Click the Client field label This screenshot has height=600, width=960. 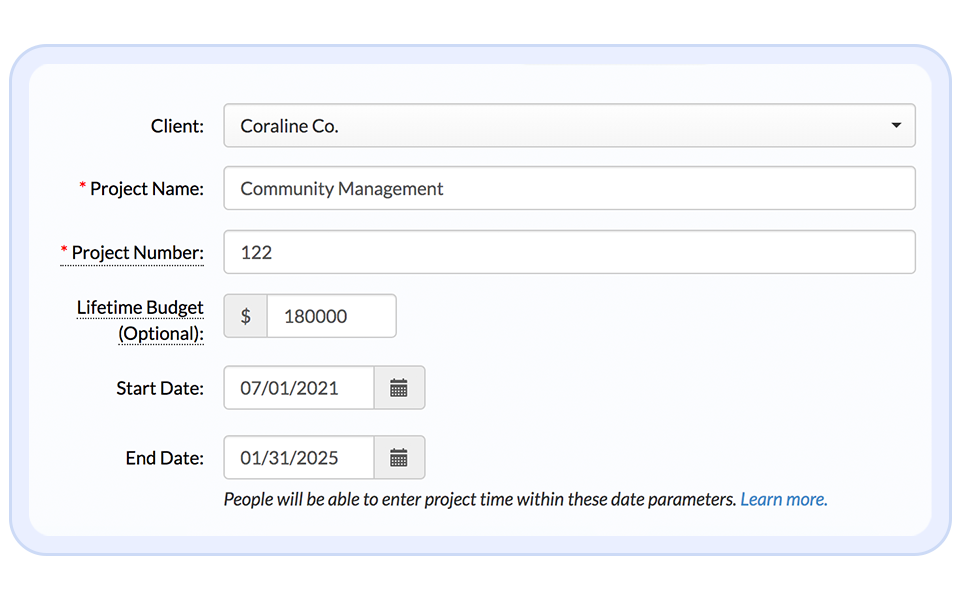177,125
